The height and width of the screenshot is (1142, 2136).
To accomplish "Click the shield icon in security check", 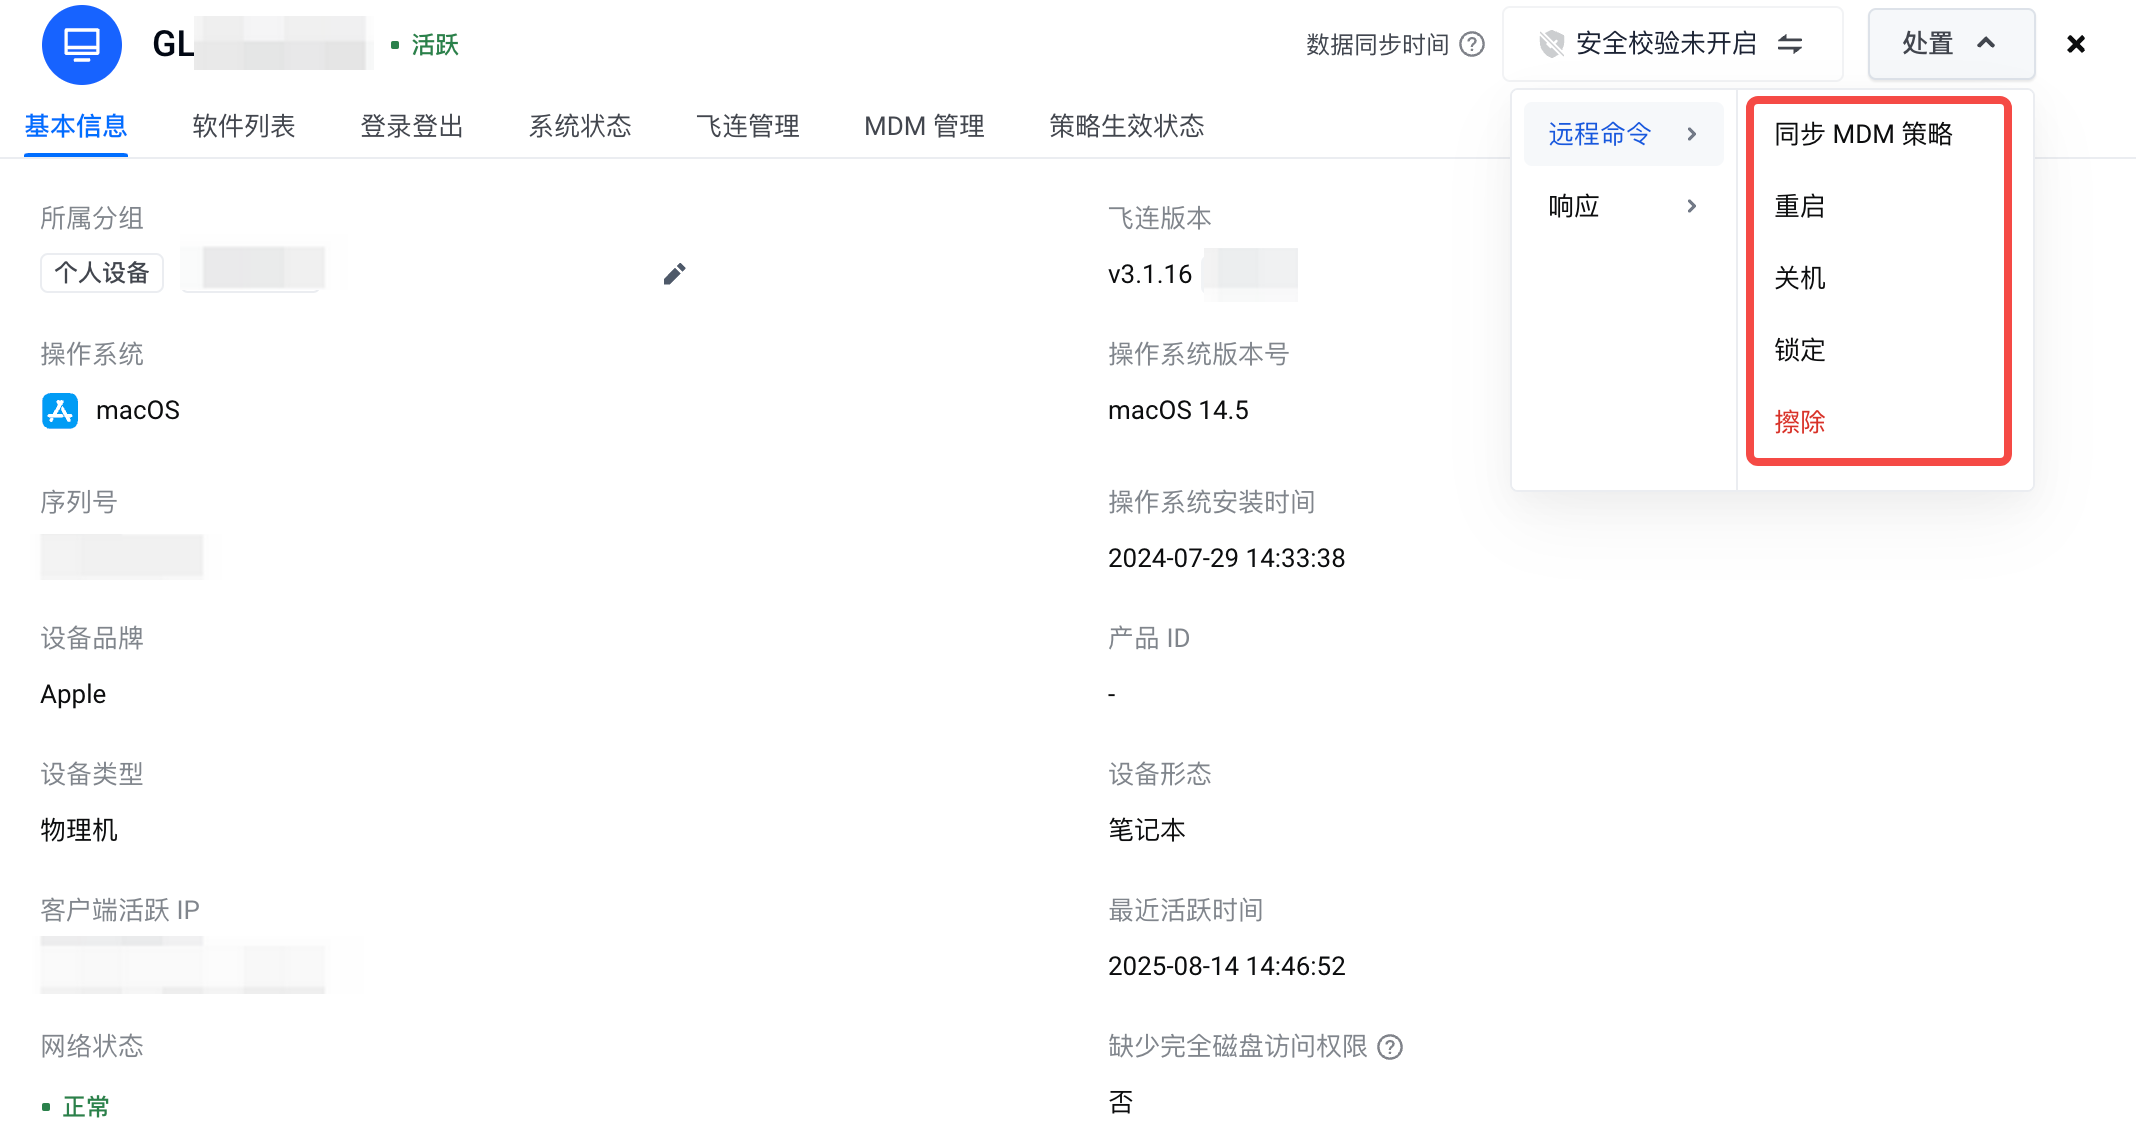I will (x=1551, y=44).
